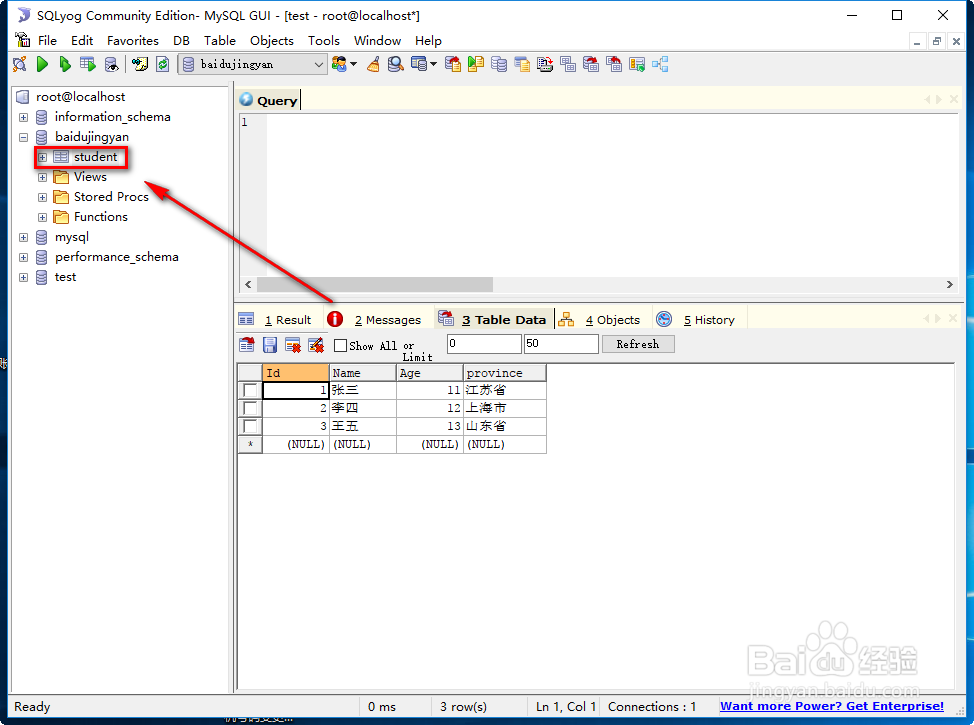
Task: Open the File menu
Action: [x=47, y=40]
